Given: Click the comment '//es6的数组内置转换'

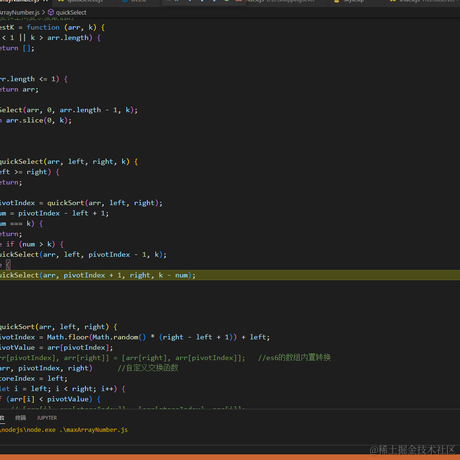Looking at the screenshot, I should (294, 358).
